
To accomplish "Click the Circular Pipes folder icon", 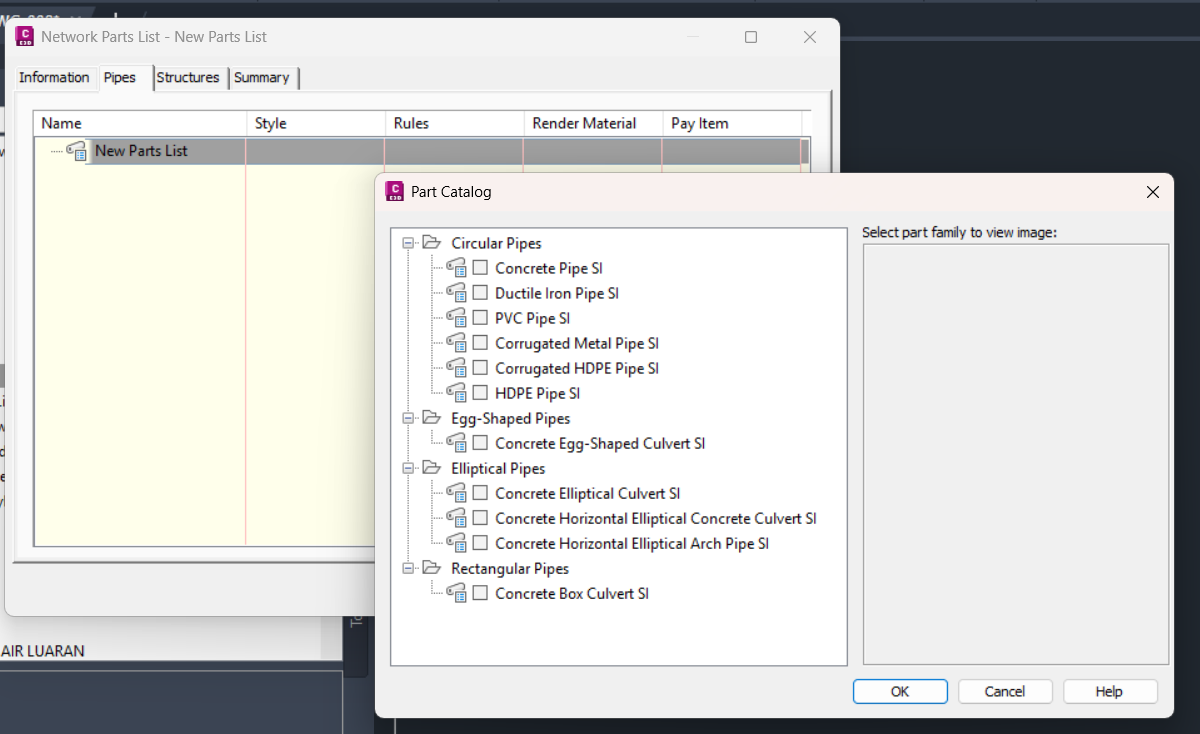I will click(x=431, y=243).
